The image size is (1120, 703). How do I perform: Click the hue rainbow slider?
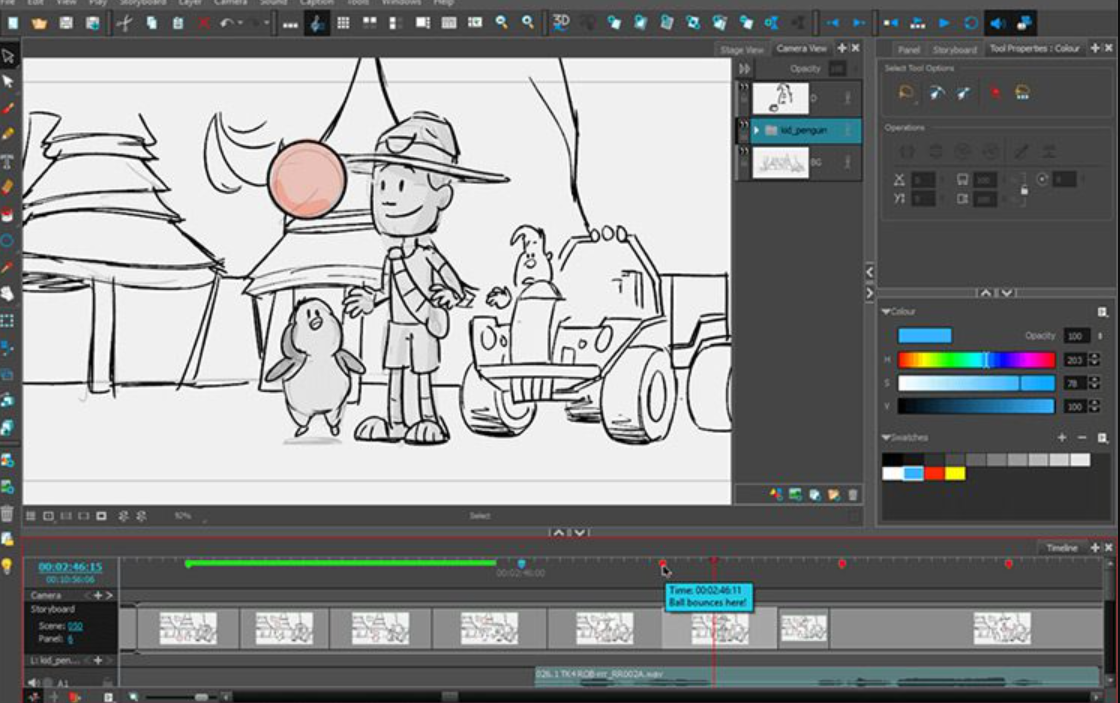(975, 360)
